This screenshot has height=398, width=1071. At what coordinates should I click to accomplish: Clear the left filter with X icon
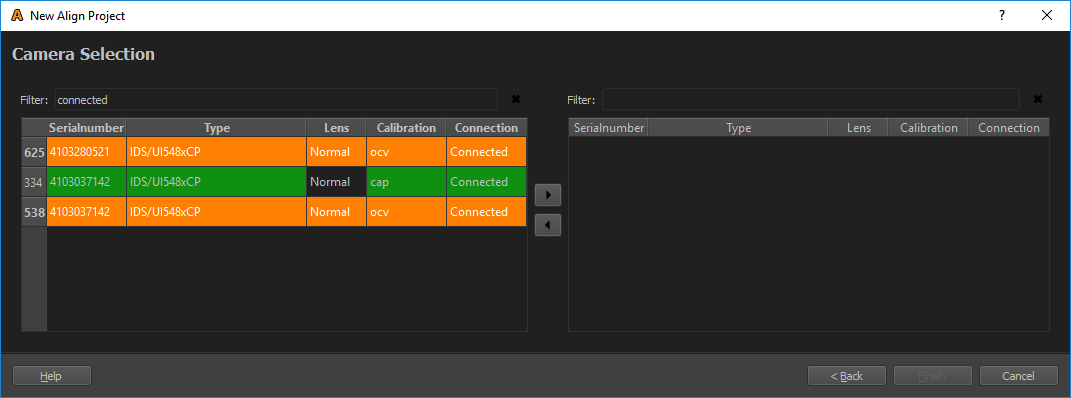point(516,99)
